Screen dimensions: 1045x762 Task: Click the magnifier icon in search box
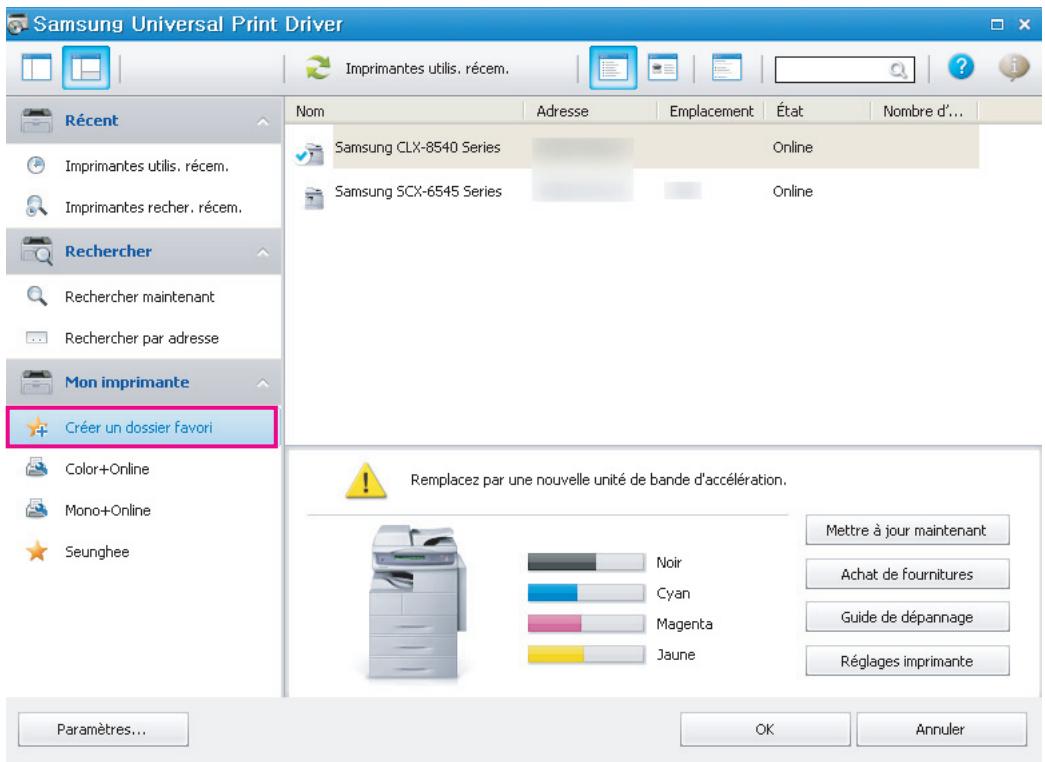[898, 69]
